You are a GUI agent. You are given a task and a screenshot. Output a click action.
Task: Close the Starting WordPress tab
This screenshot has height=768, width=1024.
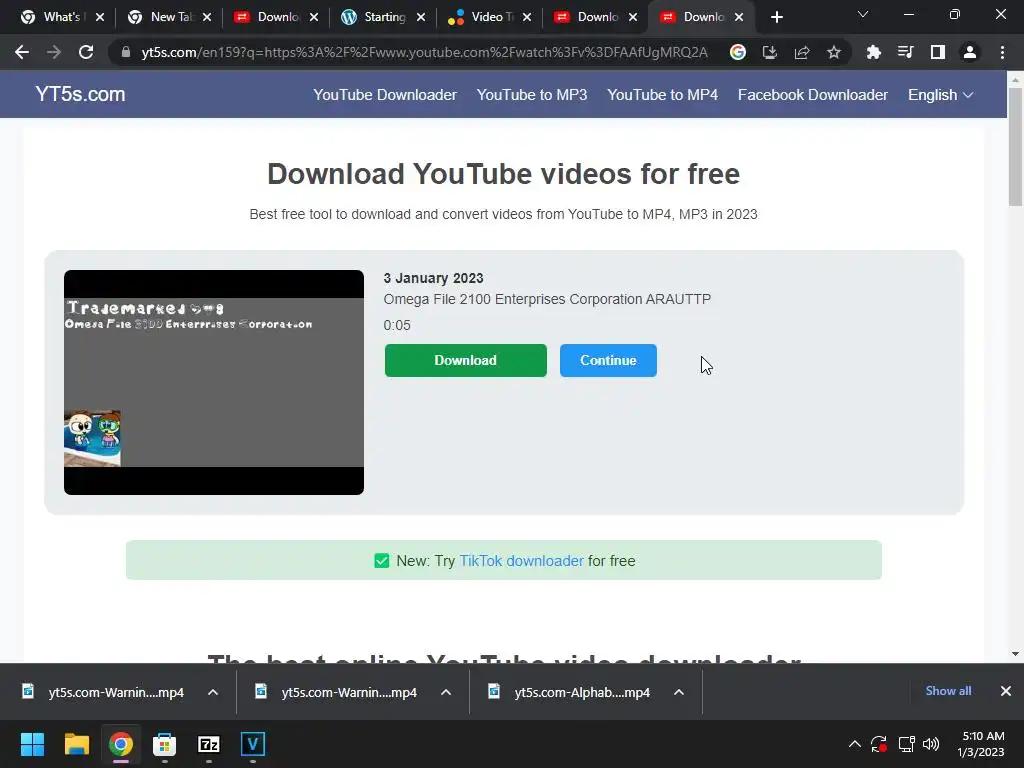[x=421, y=17]
